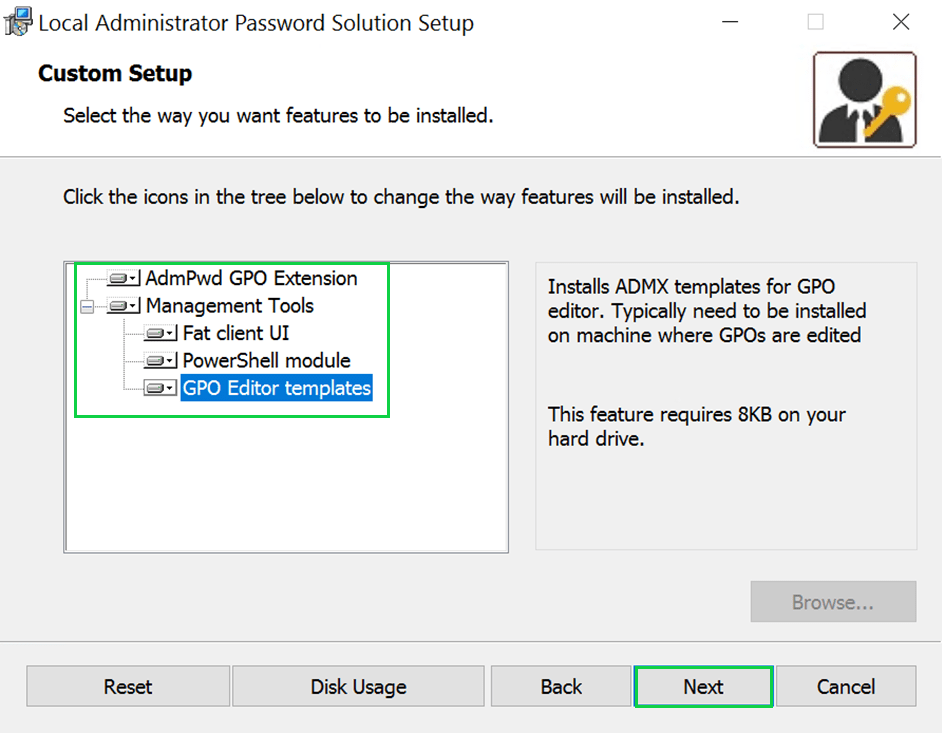Click the PowerShell module drive icon
Image resolution: width=942 pixels, height=733 pixels.
point(161,361)
